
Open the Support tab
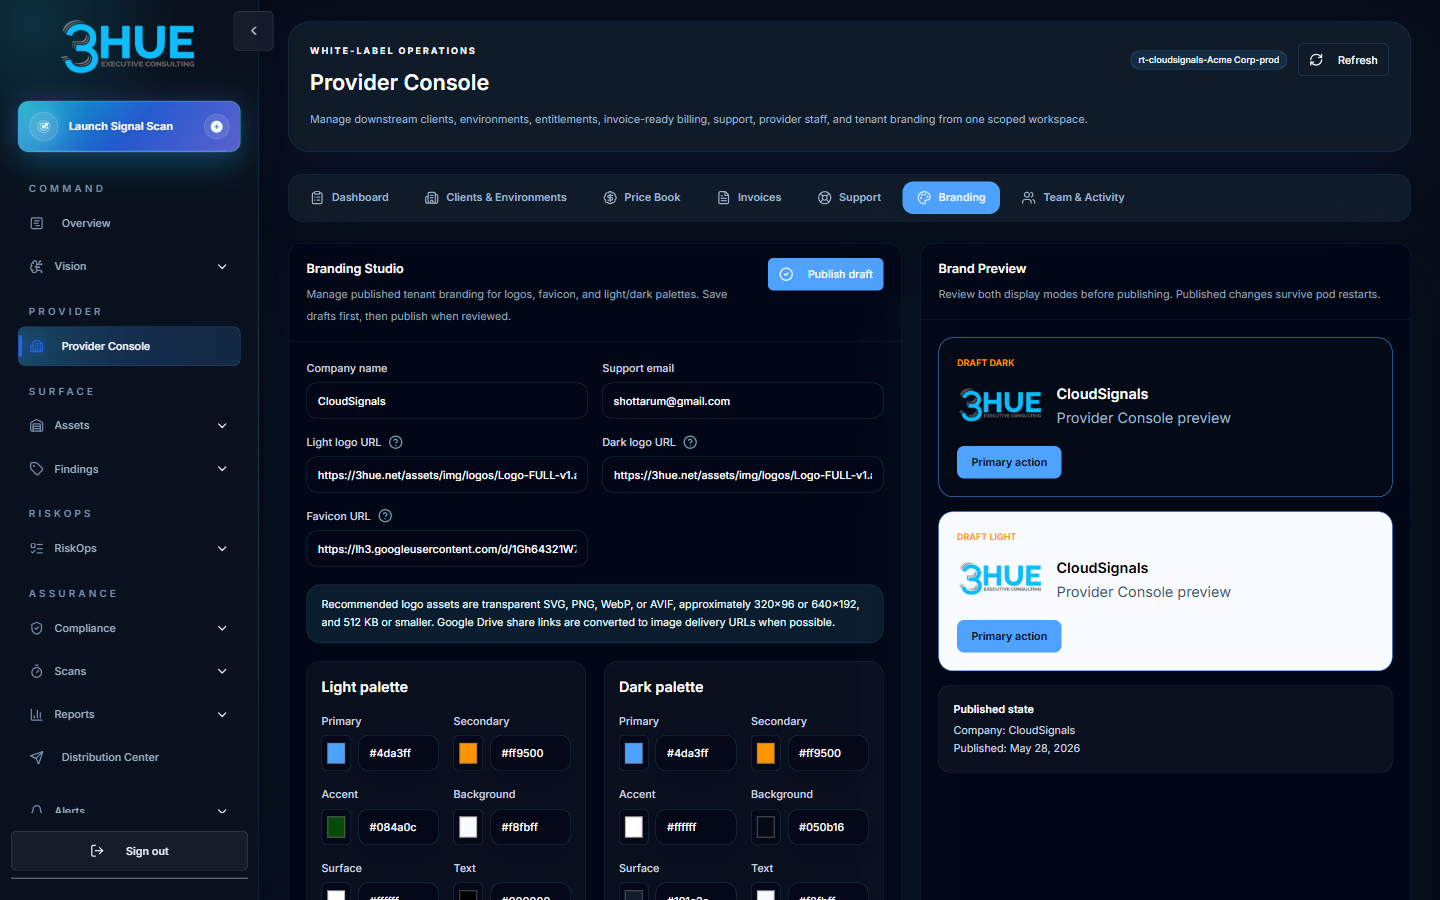[x=849, y=198]
